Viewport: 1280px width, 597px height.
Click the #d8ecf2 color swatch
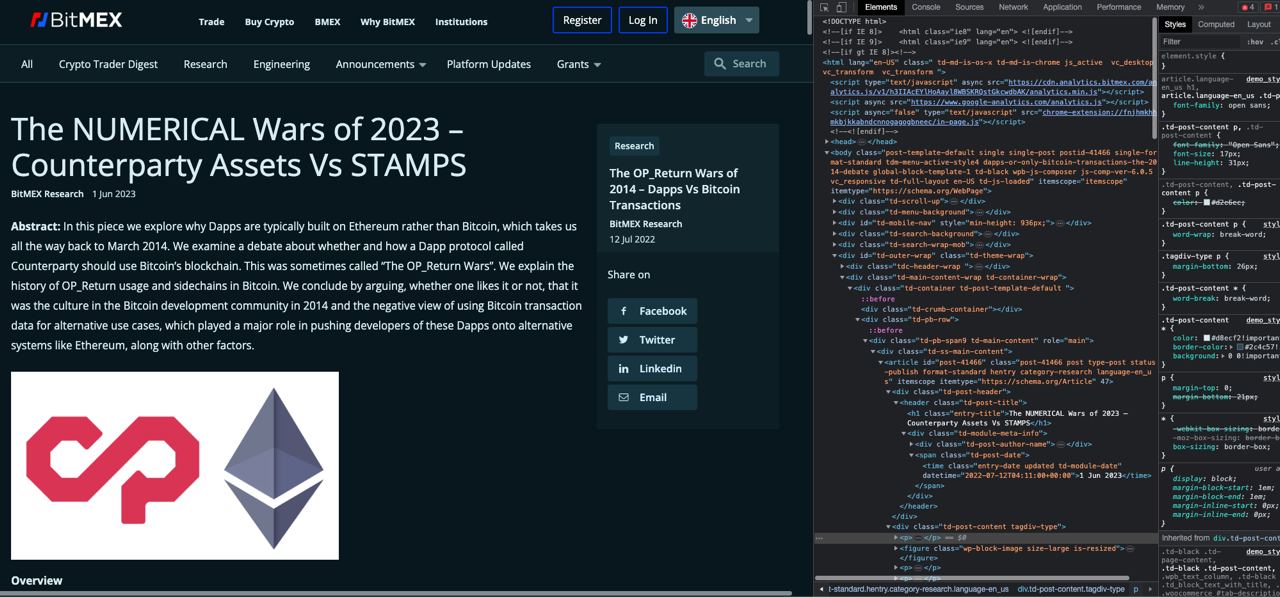[1206, 338]
